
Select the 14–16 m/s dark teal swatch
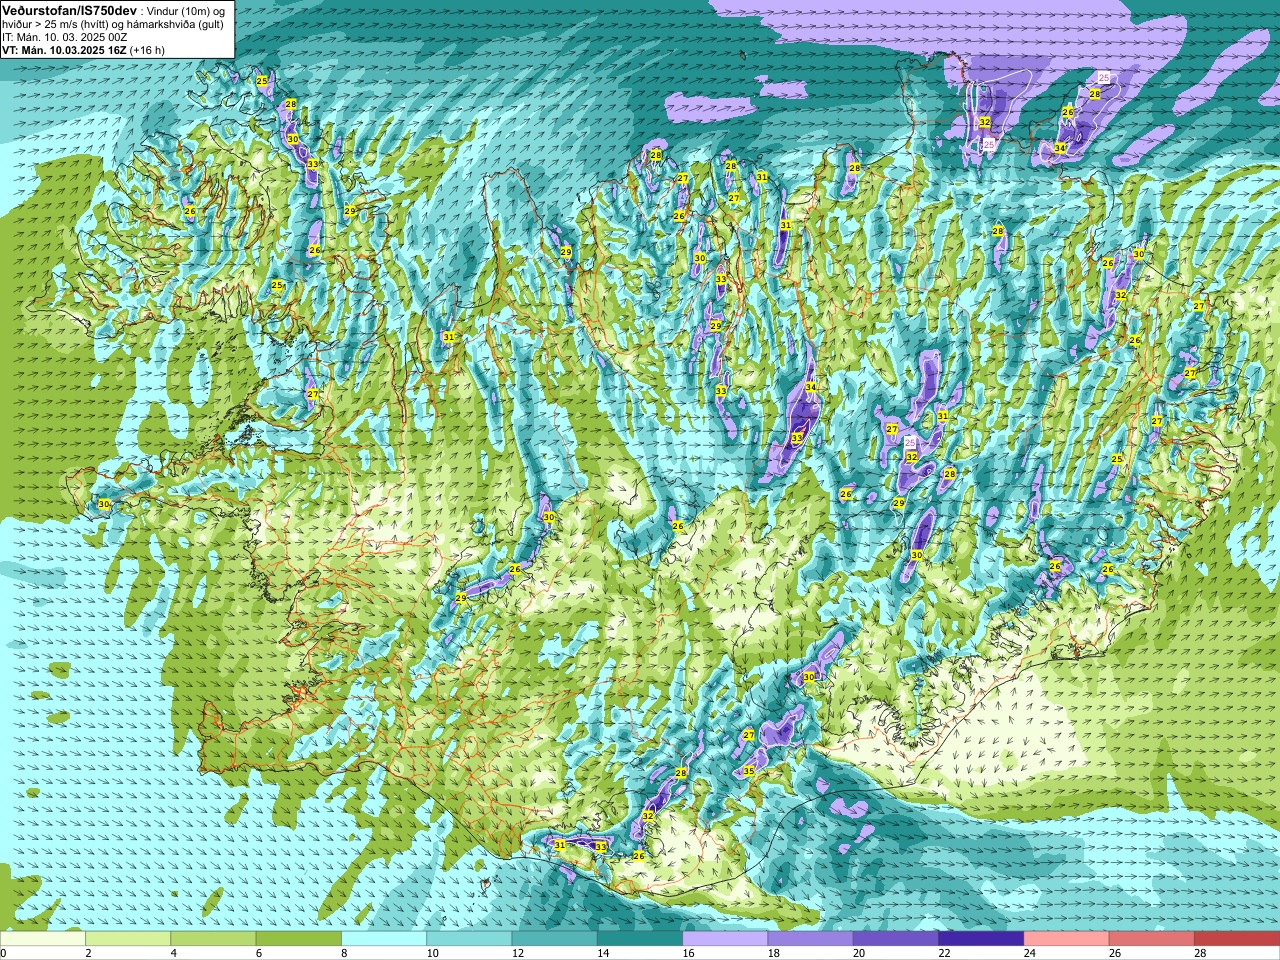(640, 938)
